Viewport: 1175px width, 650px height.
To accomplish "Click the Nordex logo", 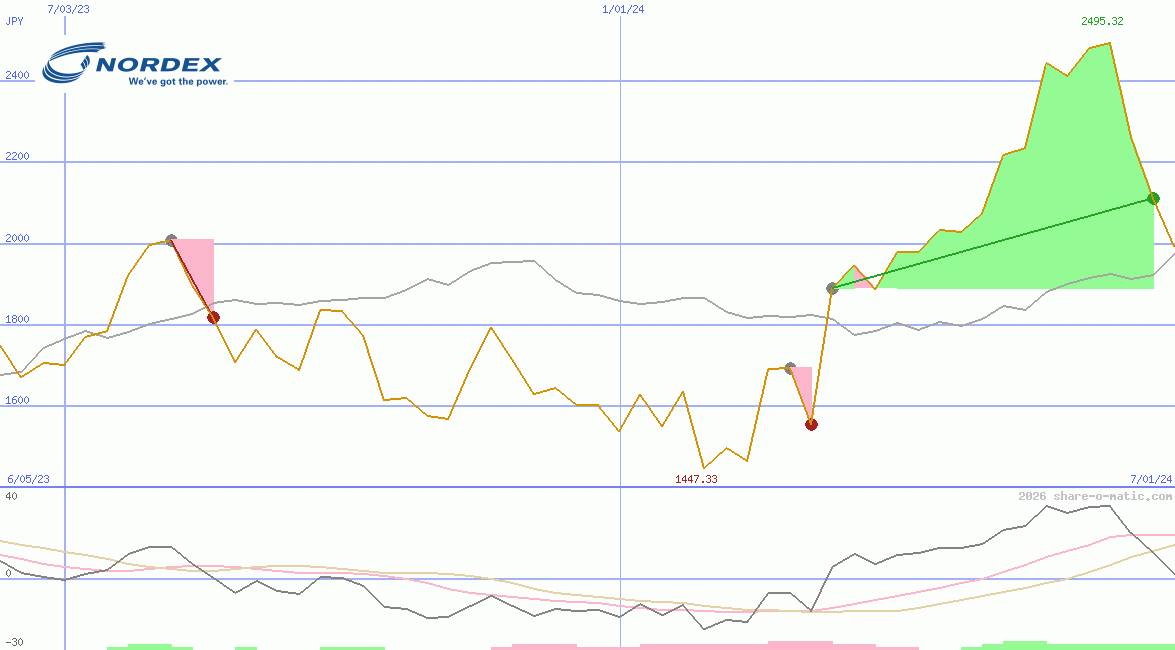I will pyautogui.click(x=135, y=64).
